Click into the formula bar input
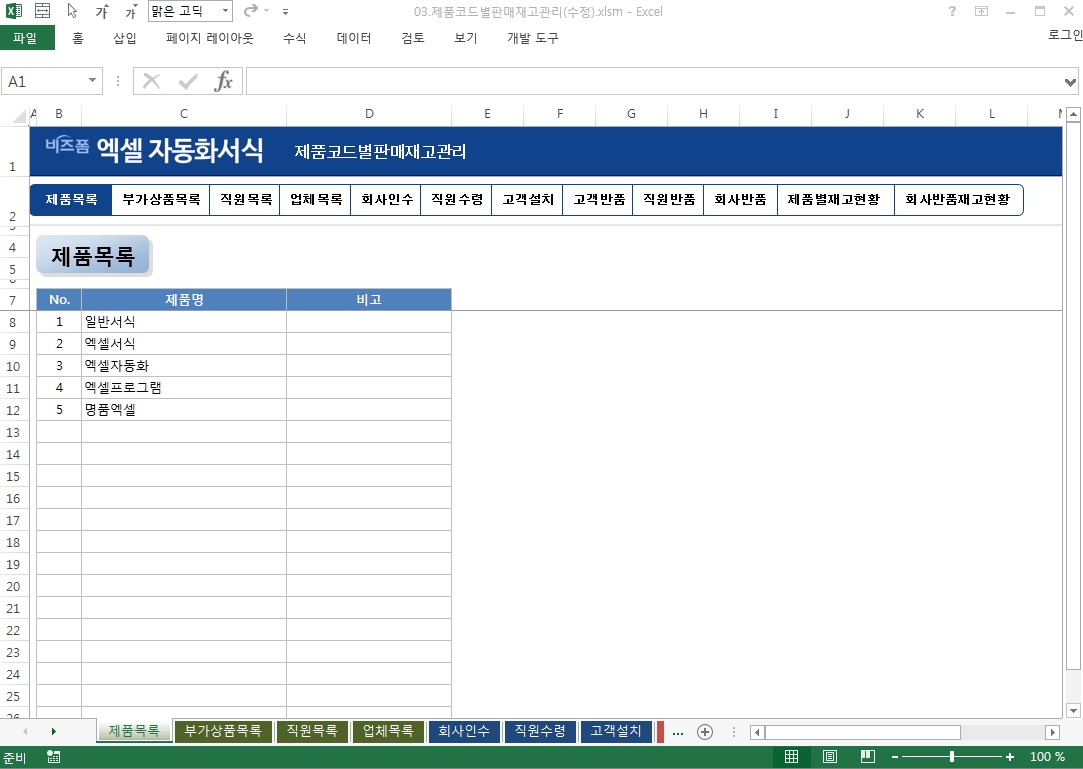1083x769 pixels. pos(654,82)
